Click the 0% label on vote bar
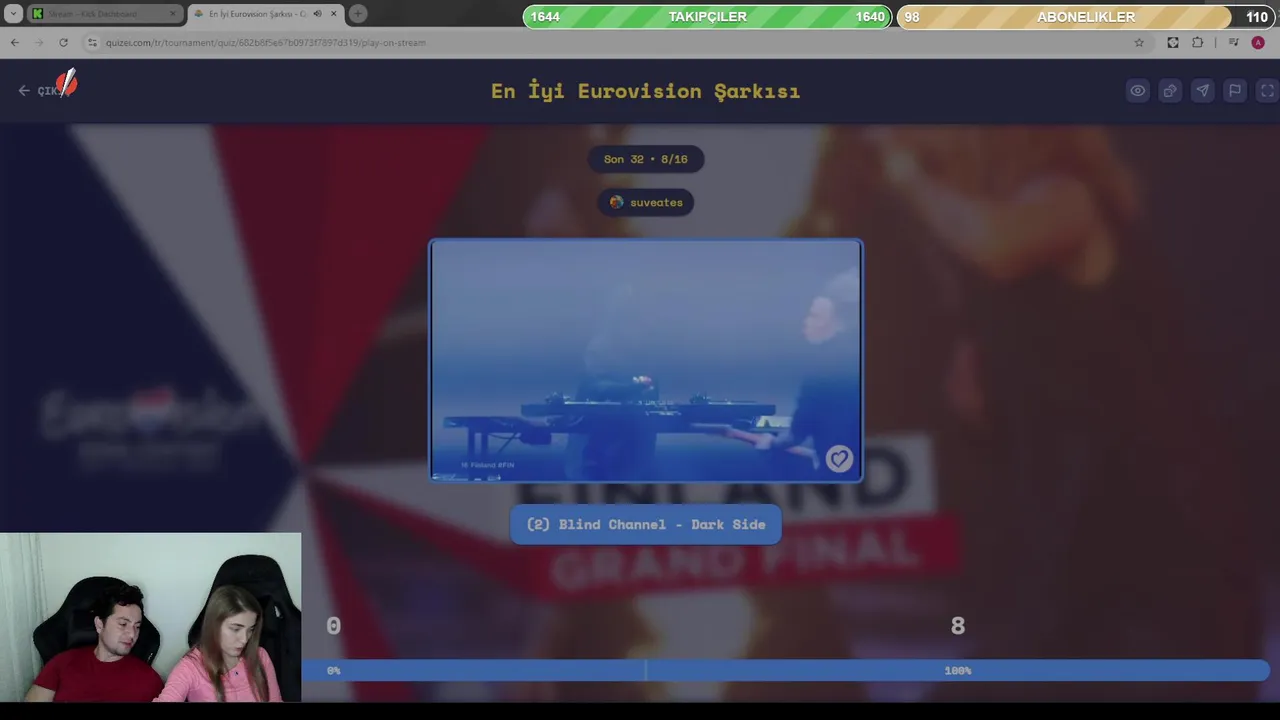 click(334, 670)
